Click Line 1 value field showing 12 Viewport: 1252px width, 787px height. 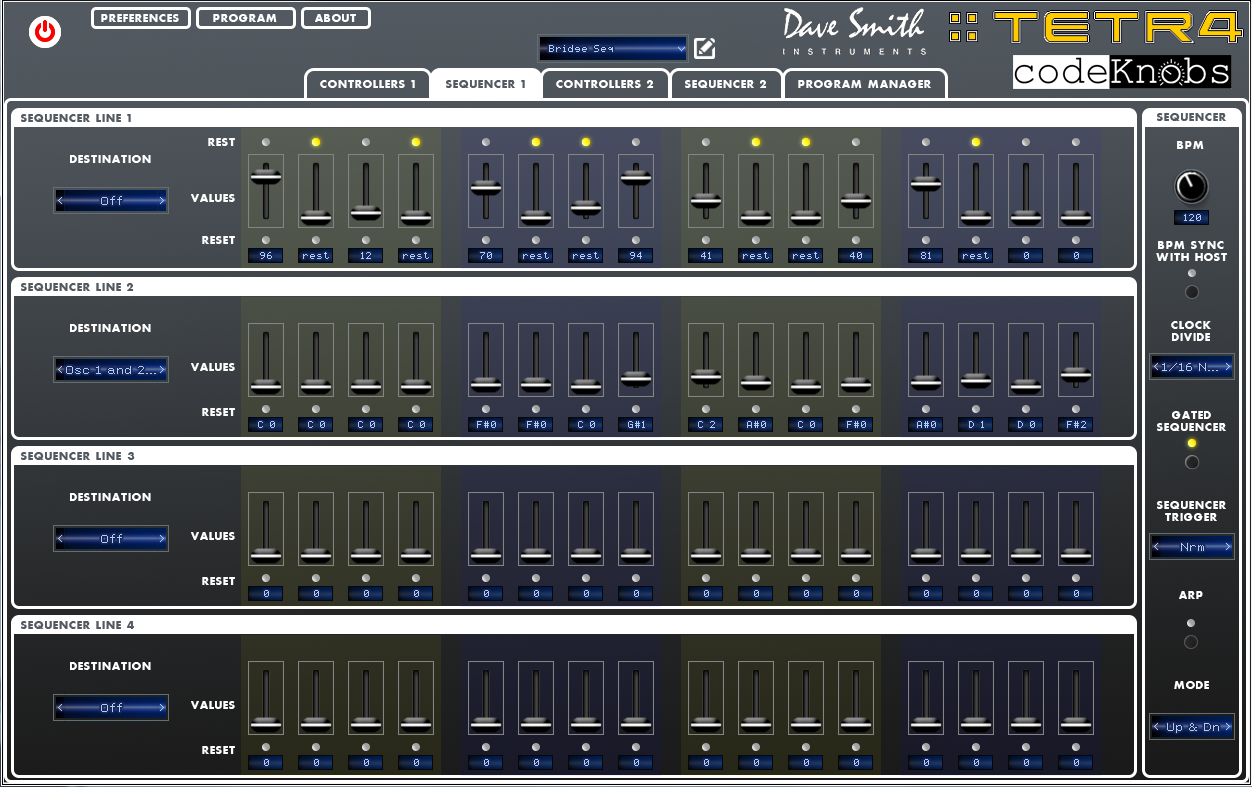point(366,256)
